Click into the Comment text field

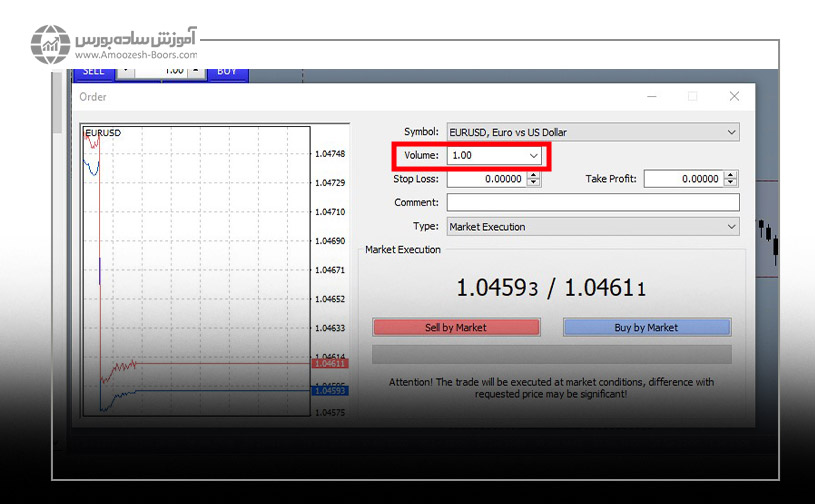[x=593, y=202]
